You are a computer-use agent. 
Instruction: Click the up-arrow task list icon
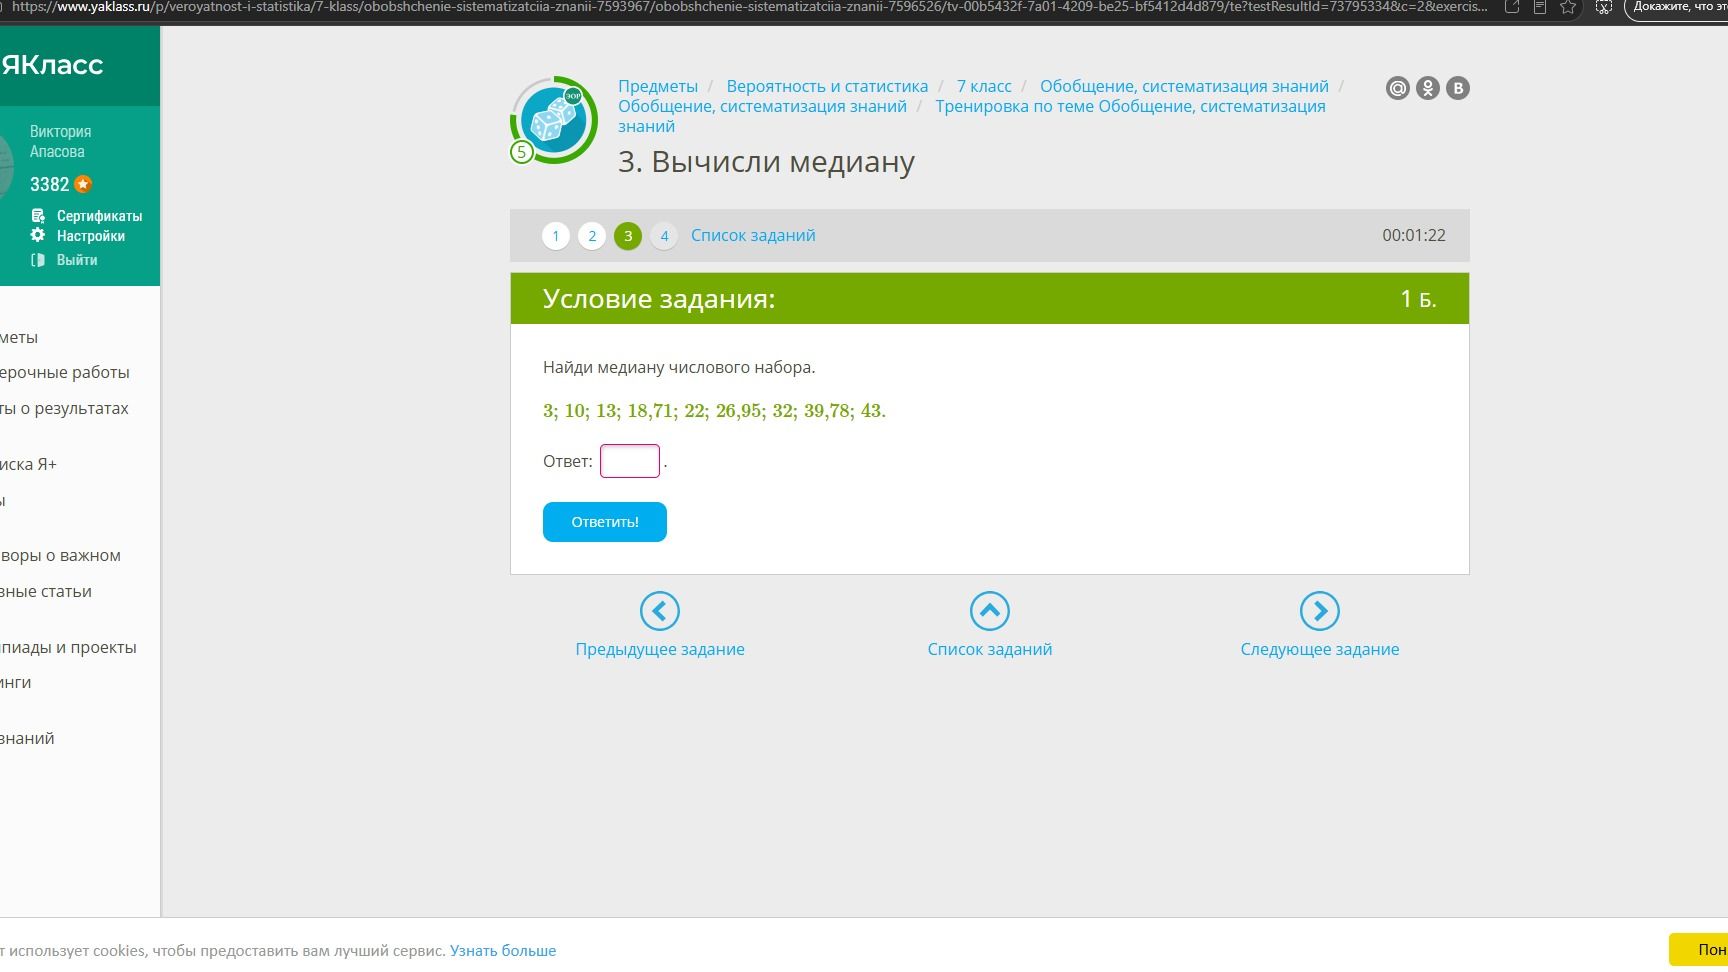[990, 611]
